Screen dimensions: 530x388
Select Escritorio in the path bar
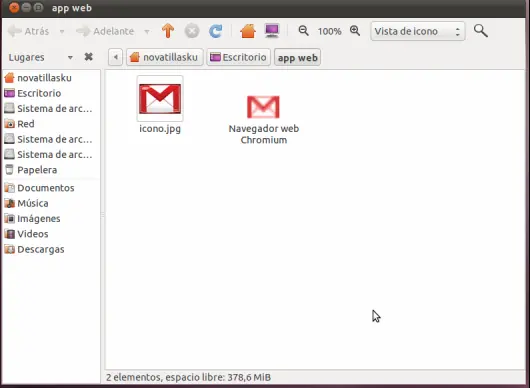(238, 57)
